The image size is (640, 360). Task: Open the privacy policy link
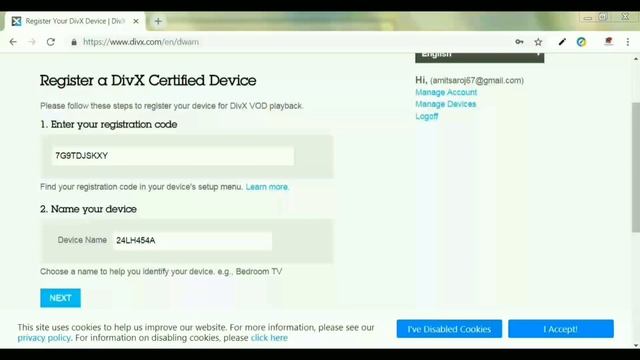click(44, 338)
